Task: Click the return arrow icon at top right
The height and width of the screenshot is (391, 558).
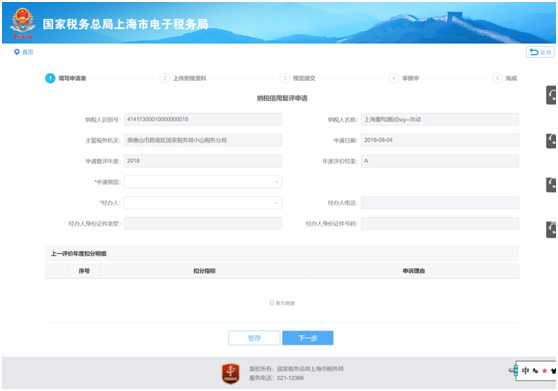Action: tap(533, 52)
